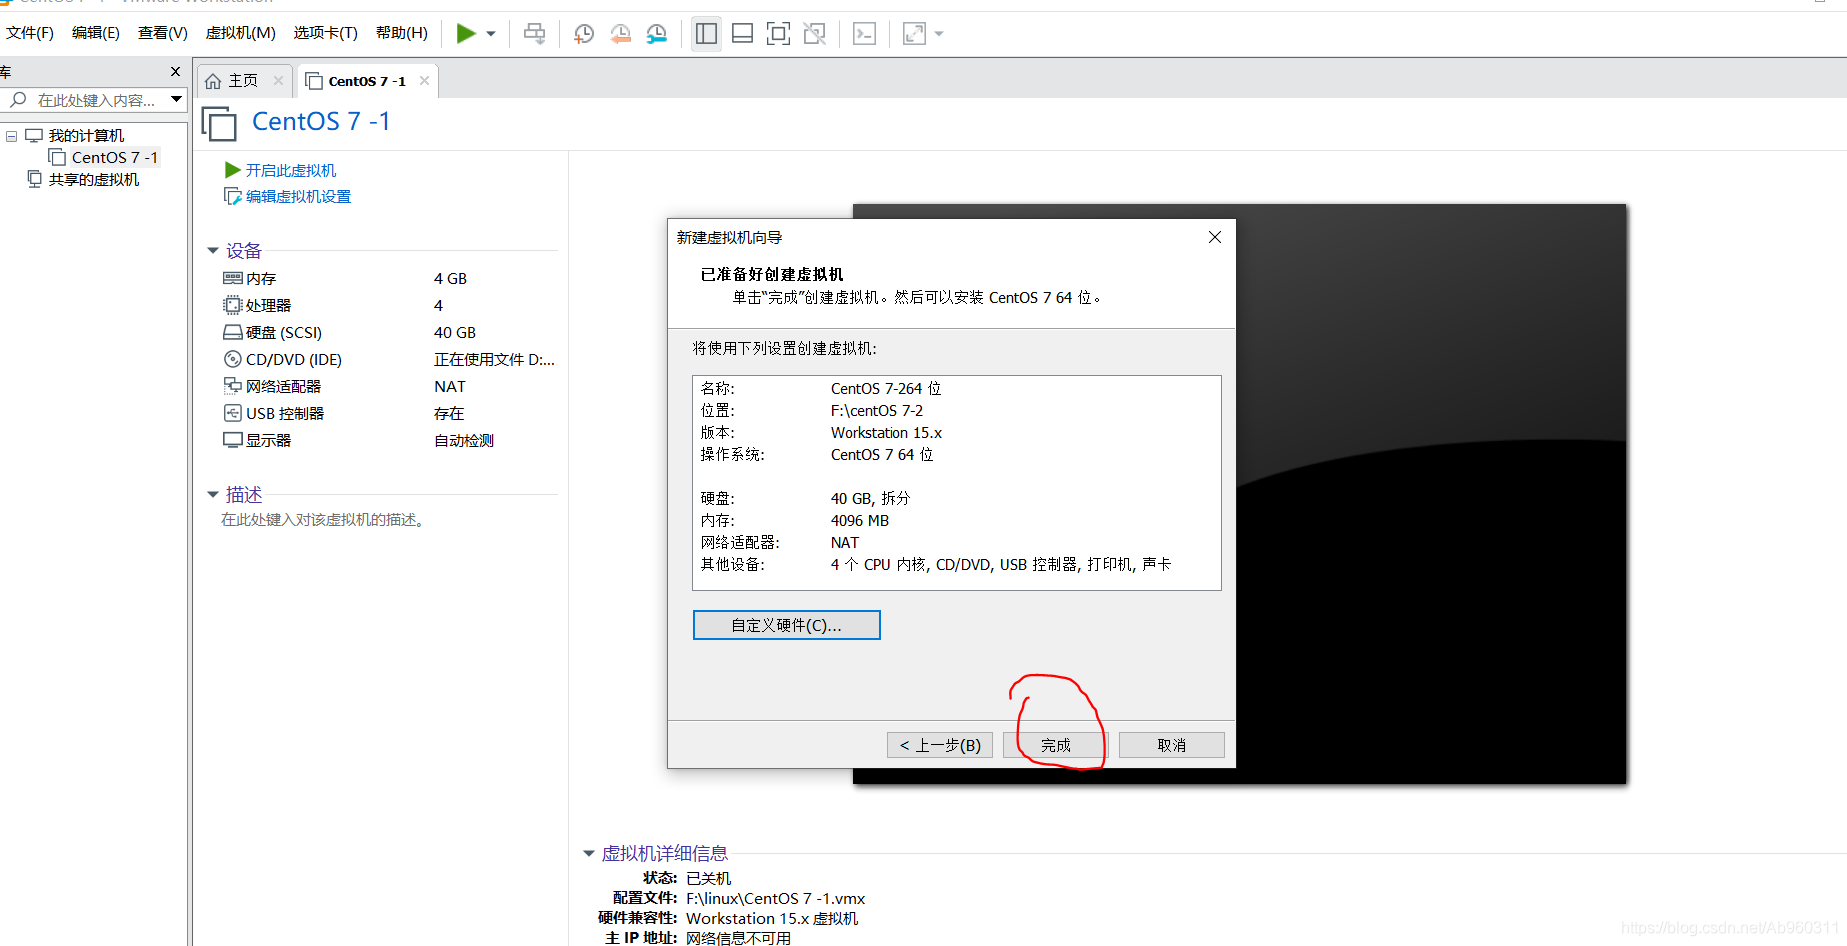
Task: Select 共享的虚拟机 in the library tree
Action: [x=94, y=180]
